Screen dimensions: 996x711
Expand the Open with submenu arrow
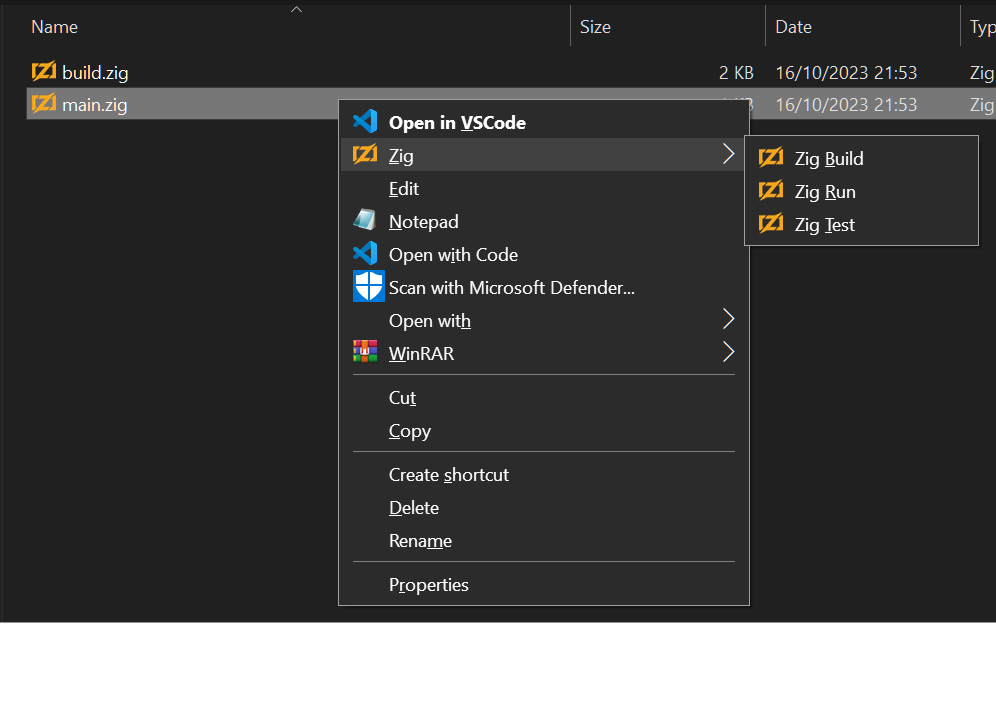pyautogui.click(x=729, y=320)
